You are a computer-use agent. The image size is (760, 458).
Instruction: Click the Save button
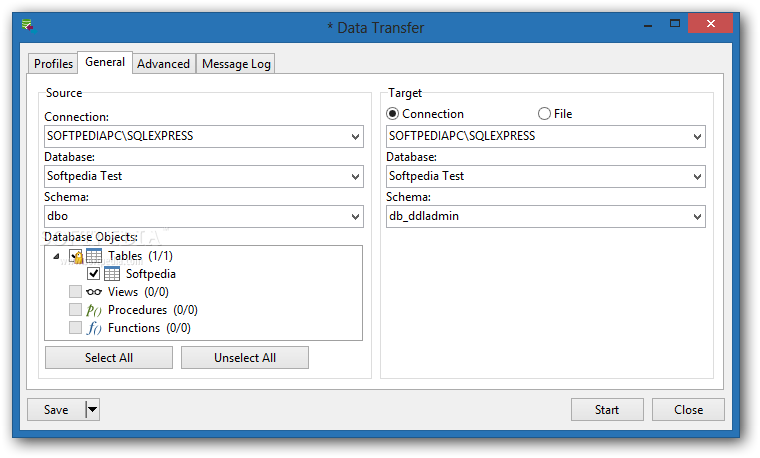pos(56,410)
